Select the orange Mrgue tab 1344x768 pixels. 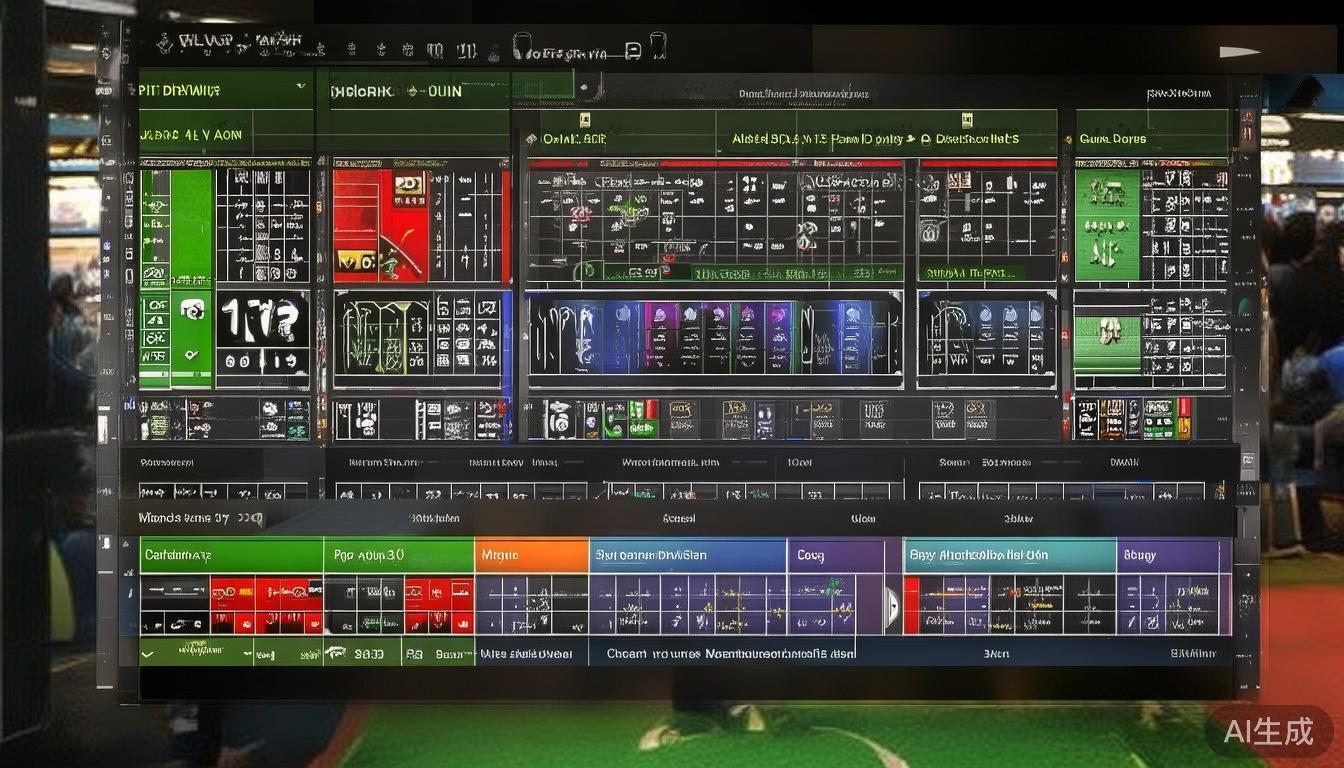tap(531, 555)
